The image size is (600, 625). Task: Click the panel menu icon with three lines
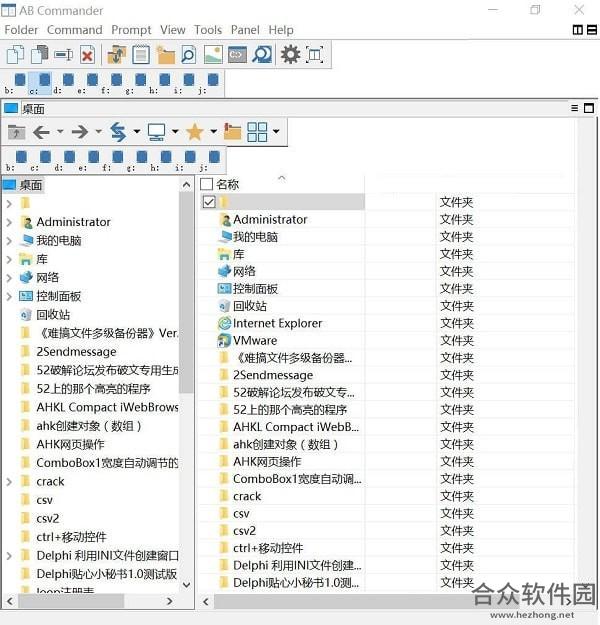pyautogui.click(x=574, y=108)
